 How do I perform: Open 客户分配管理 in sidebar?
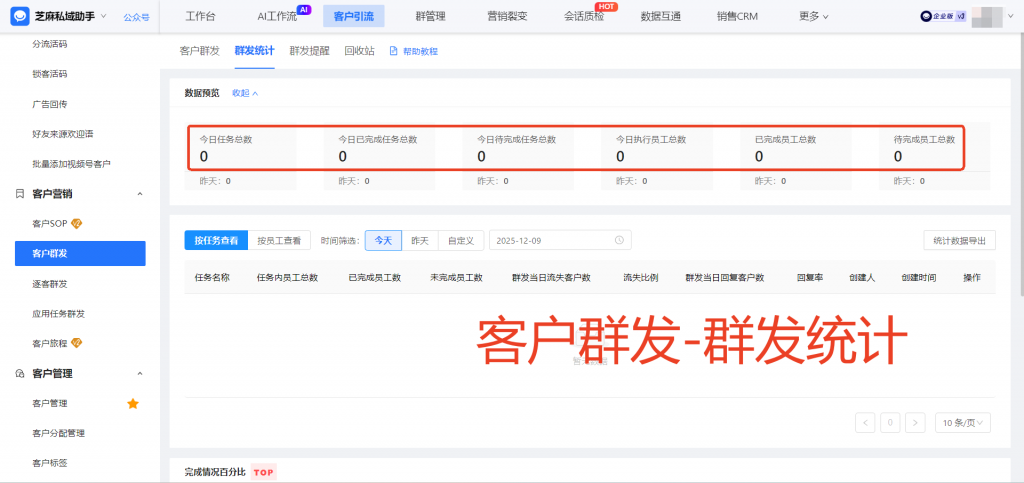58,433
